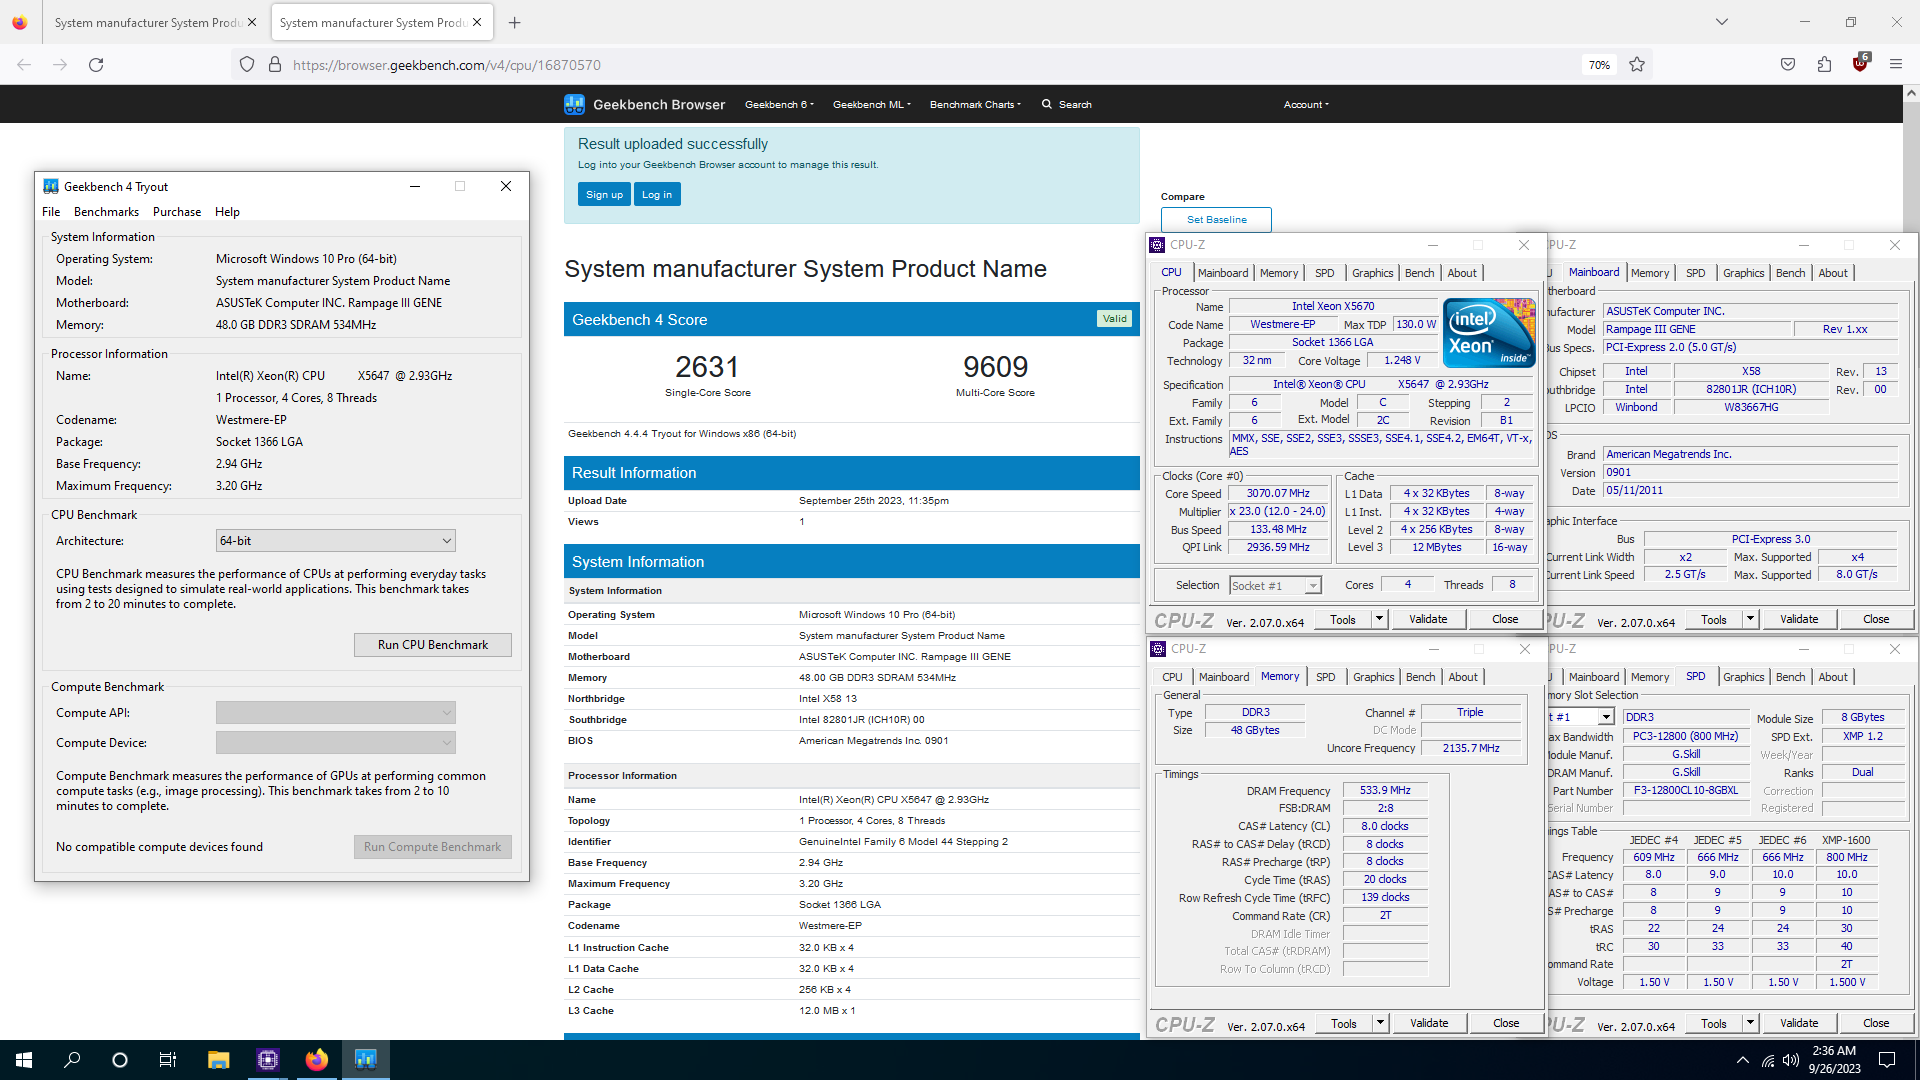
Task: Click Validate in CPU-Z CPU window
Action: (x=1428, y=619)
